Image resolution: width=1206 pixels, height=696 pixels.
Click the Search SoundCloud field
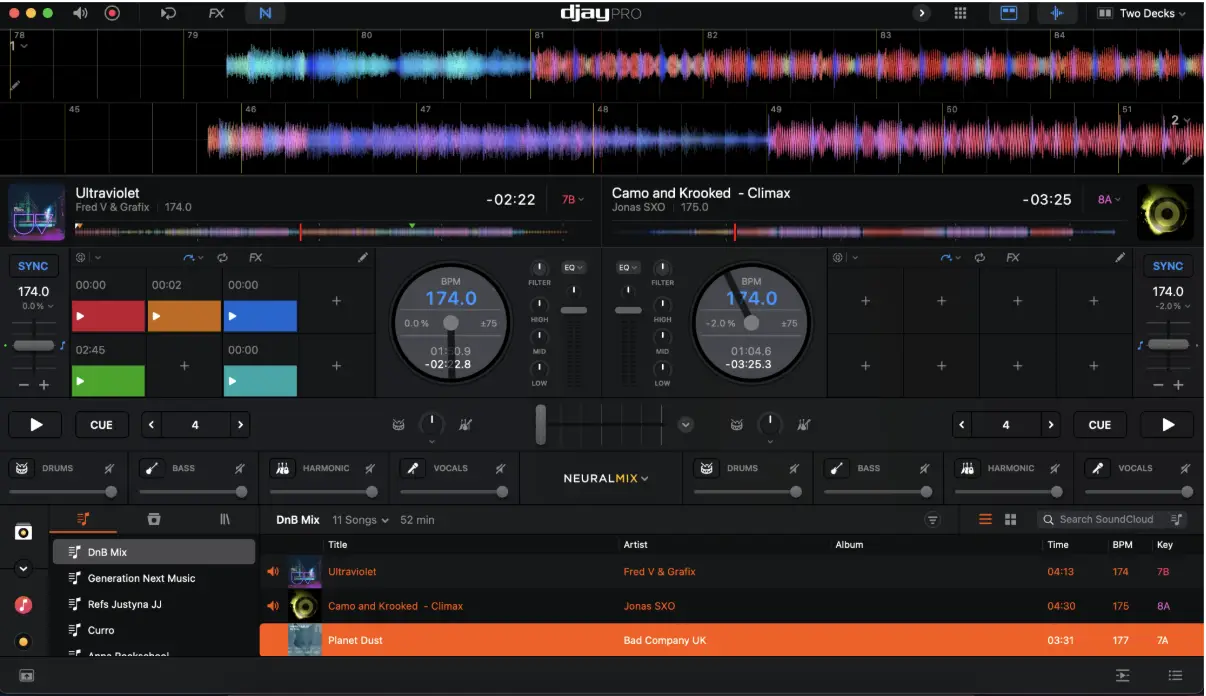tap(1112, 520)
